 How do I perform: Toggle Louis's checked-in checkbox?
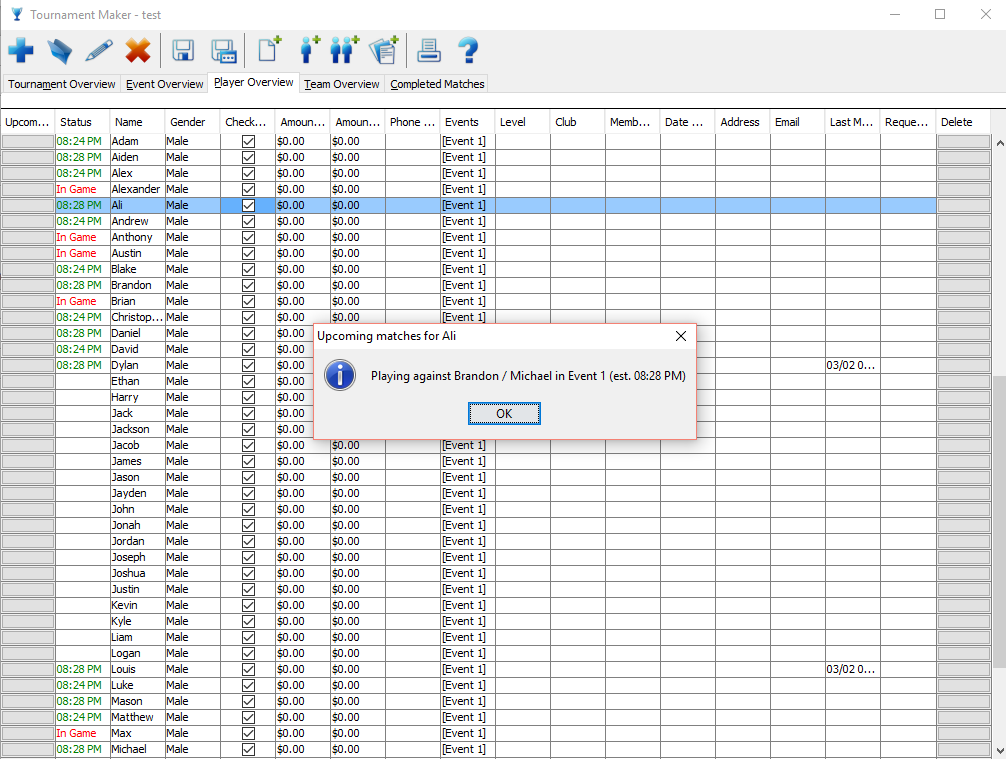248,669
